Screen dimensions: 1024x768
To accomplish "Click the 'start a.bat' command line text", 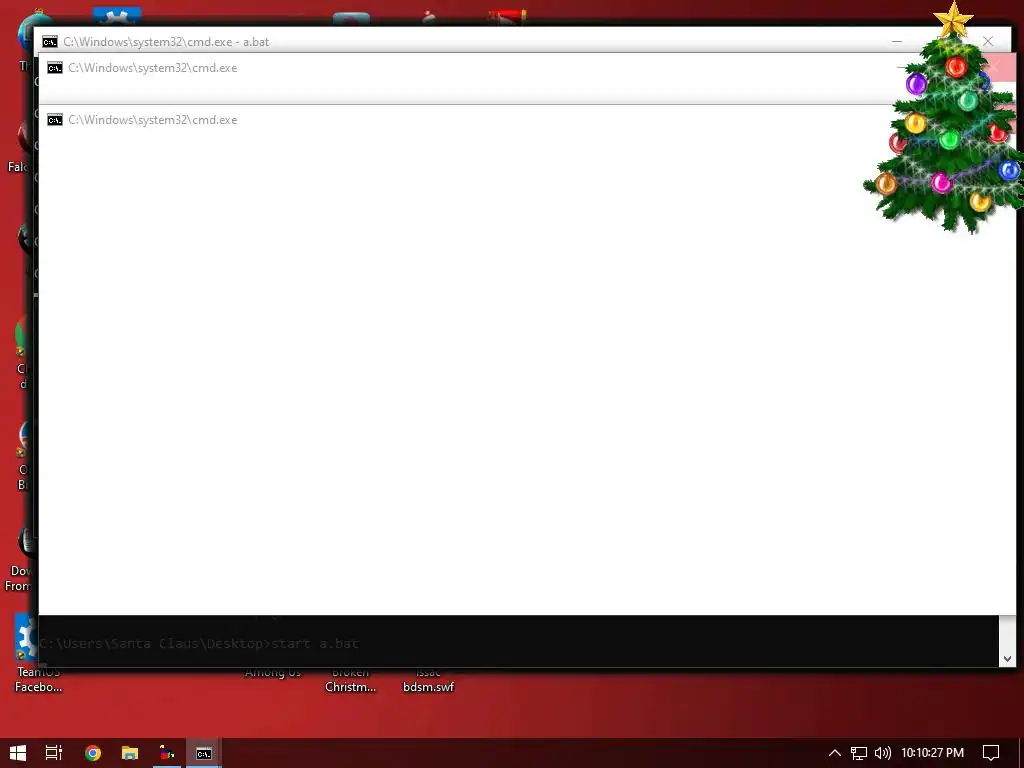I will tap(315, 644).
